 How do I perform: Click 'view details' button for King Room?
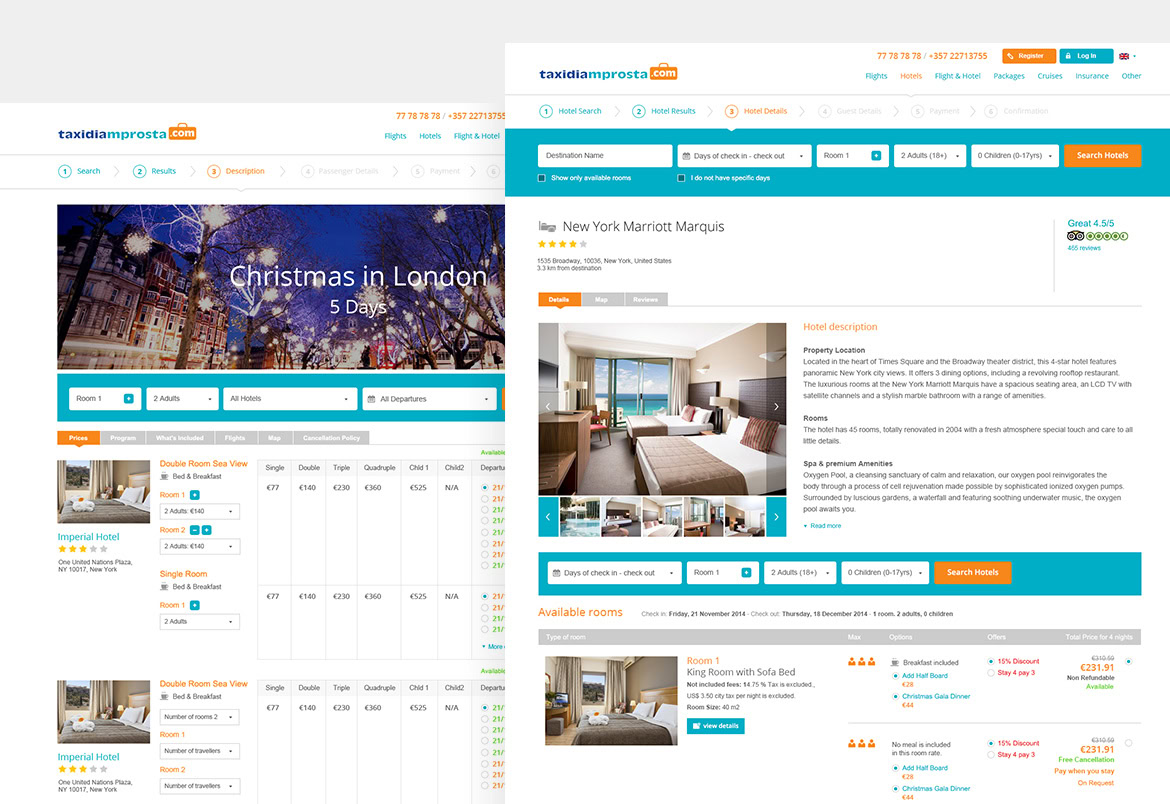click(x=716, y=726)
